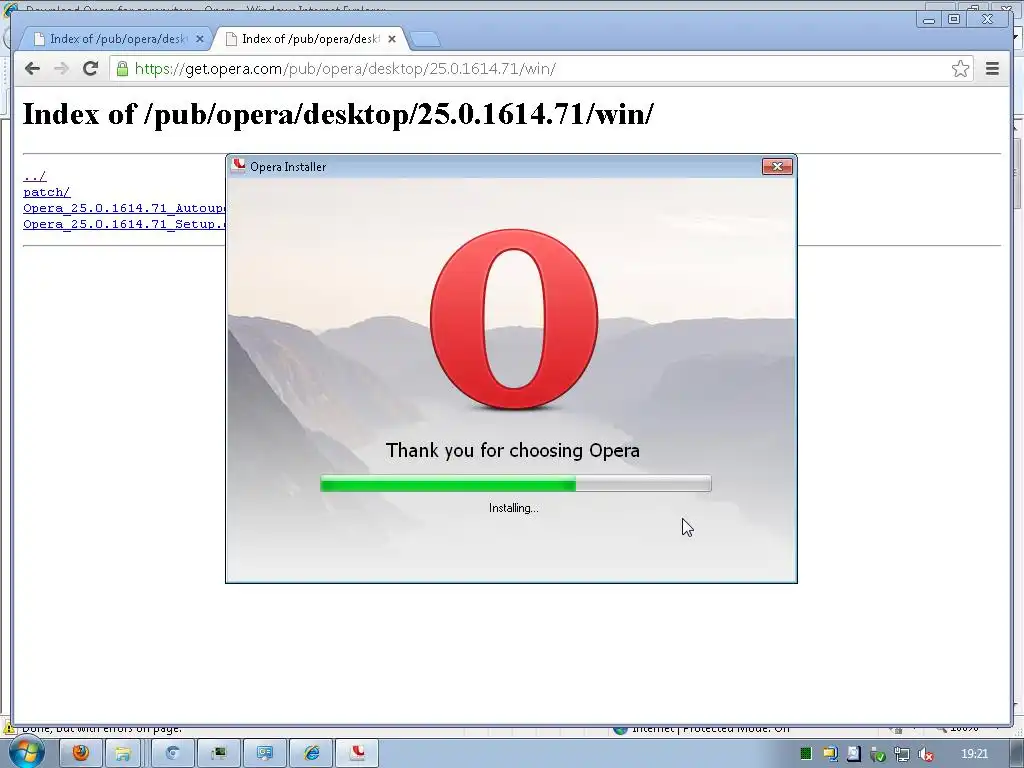Click the address bar URL field
Screen dimensions: 1024x768
541,69
